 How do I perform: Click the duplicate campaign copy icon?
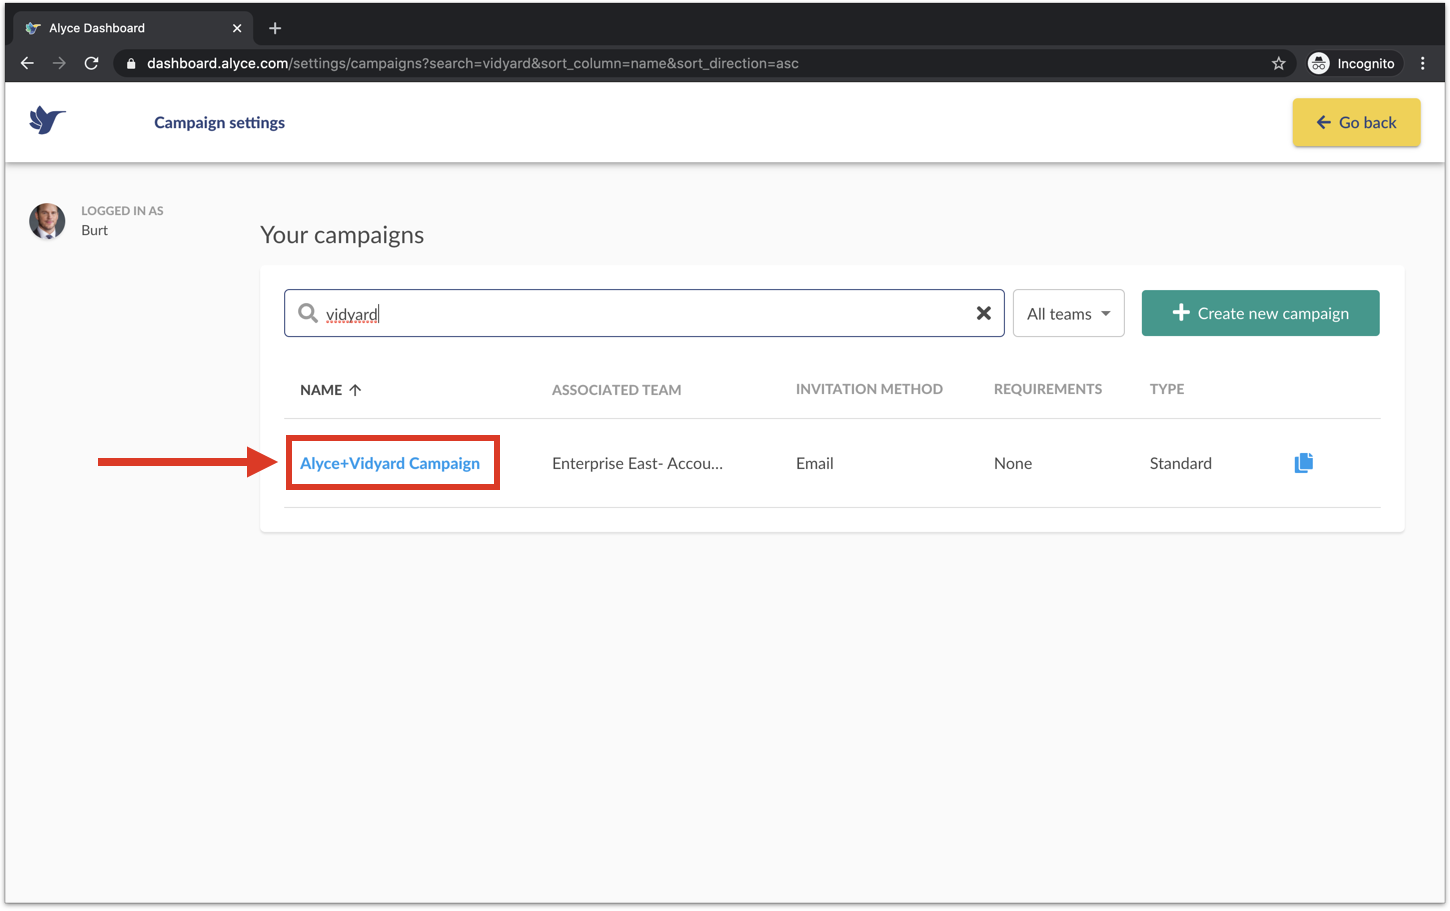1303,462
